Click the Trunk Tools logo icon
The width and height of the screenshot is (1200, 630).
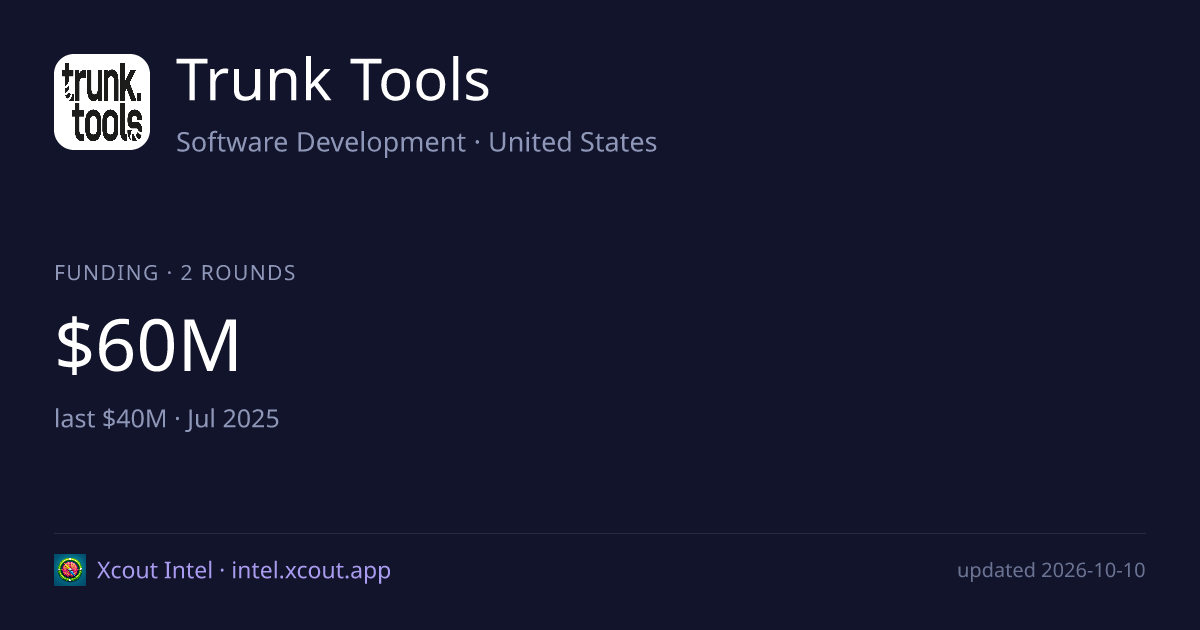[x=102, y=102]
